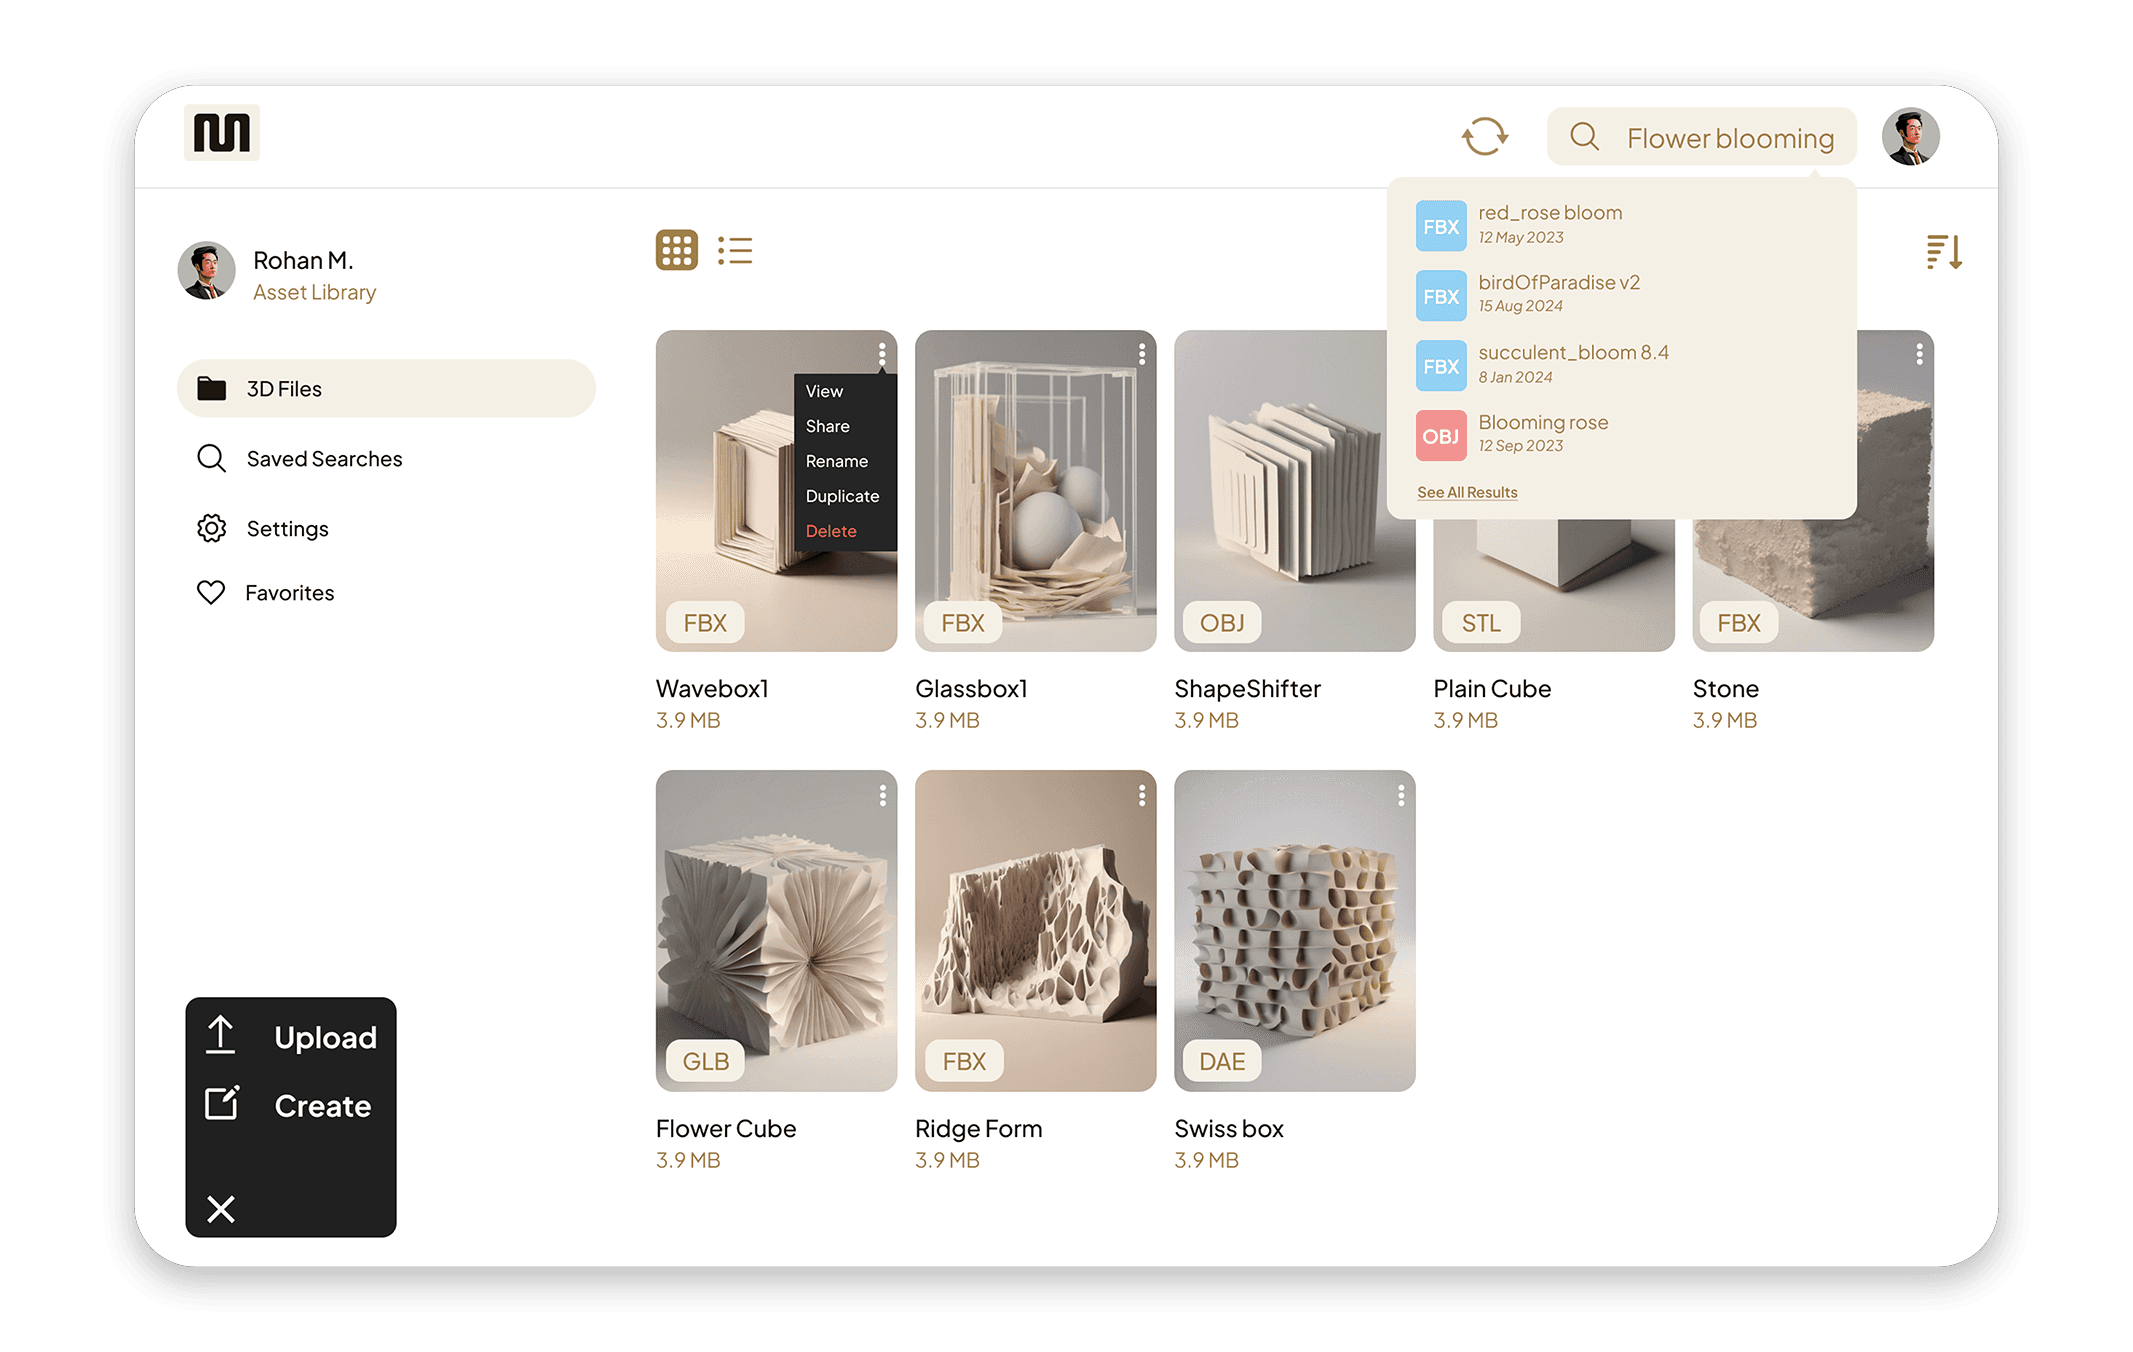Click the app logo icon
The height and width of the screenshot is (1352, 2133).
pos(222,133)
